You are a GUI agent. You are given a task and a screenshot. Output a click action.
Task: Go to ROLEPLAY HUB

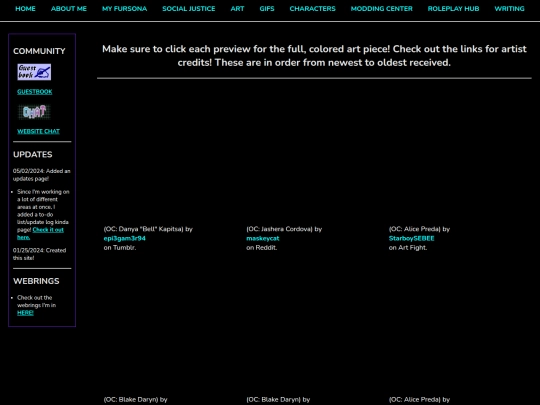click(x=453, y=9)
